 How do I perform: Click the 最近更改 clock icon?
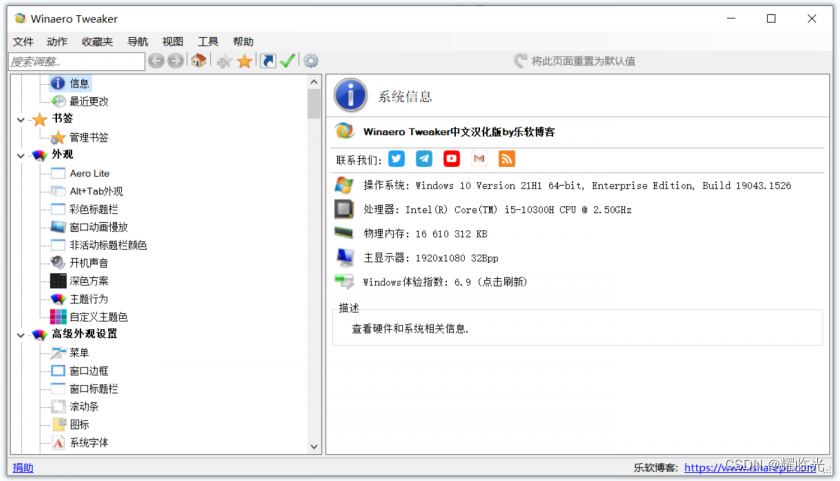click(58, 101)
